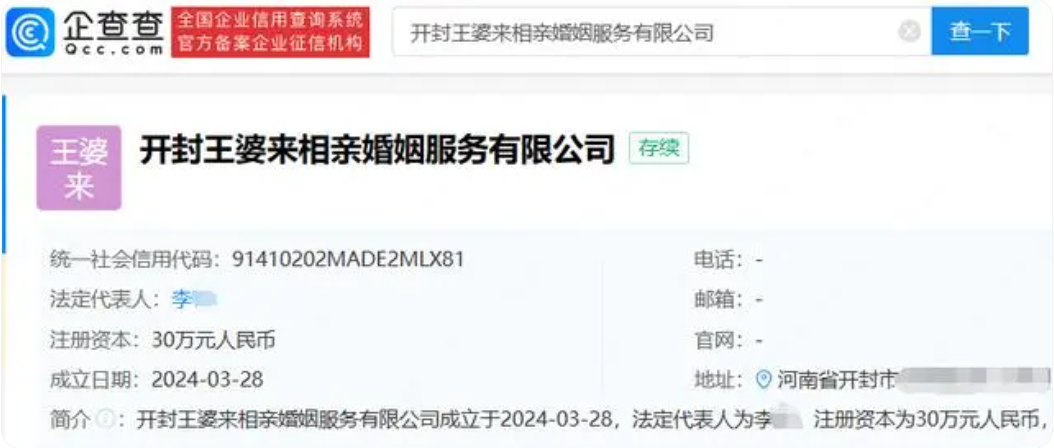Click the location pin icon beside 河南省开封市
Image resolution: width=1054 pixels, height=448 pixels.
[764, 379]
